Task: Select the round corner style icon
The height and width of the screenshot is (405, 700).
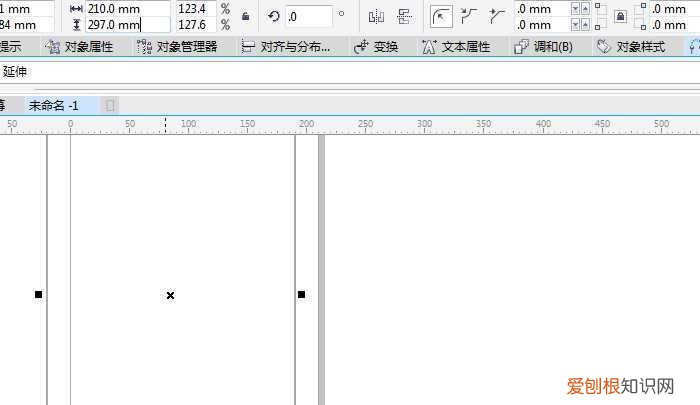Action: tap(441, 16)
